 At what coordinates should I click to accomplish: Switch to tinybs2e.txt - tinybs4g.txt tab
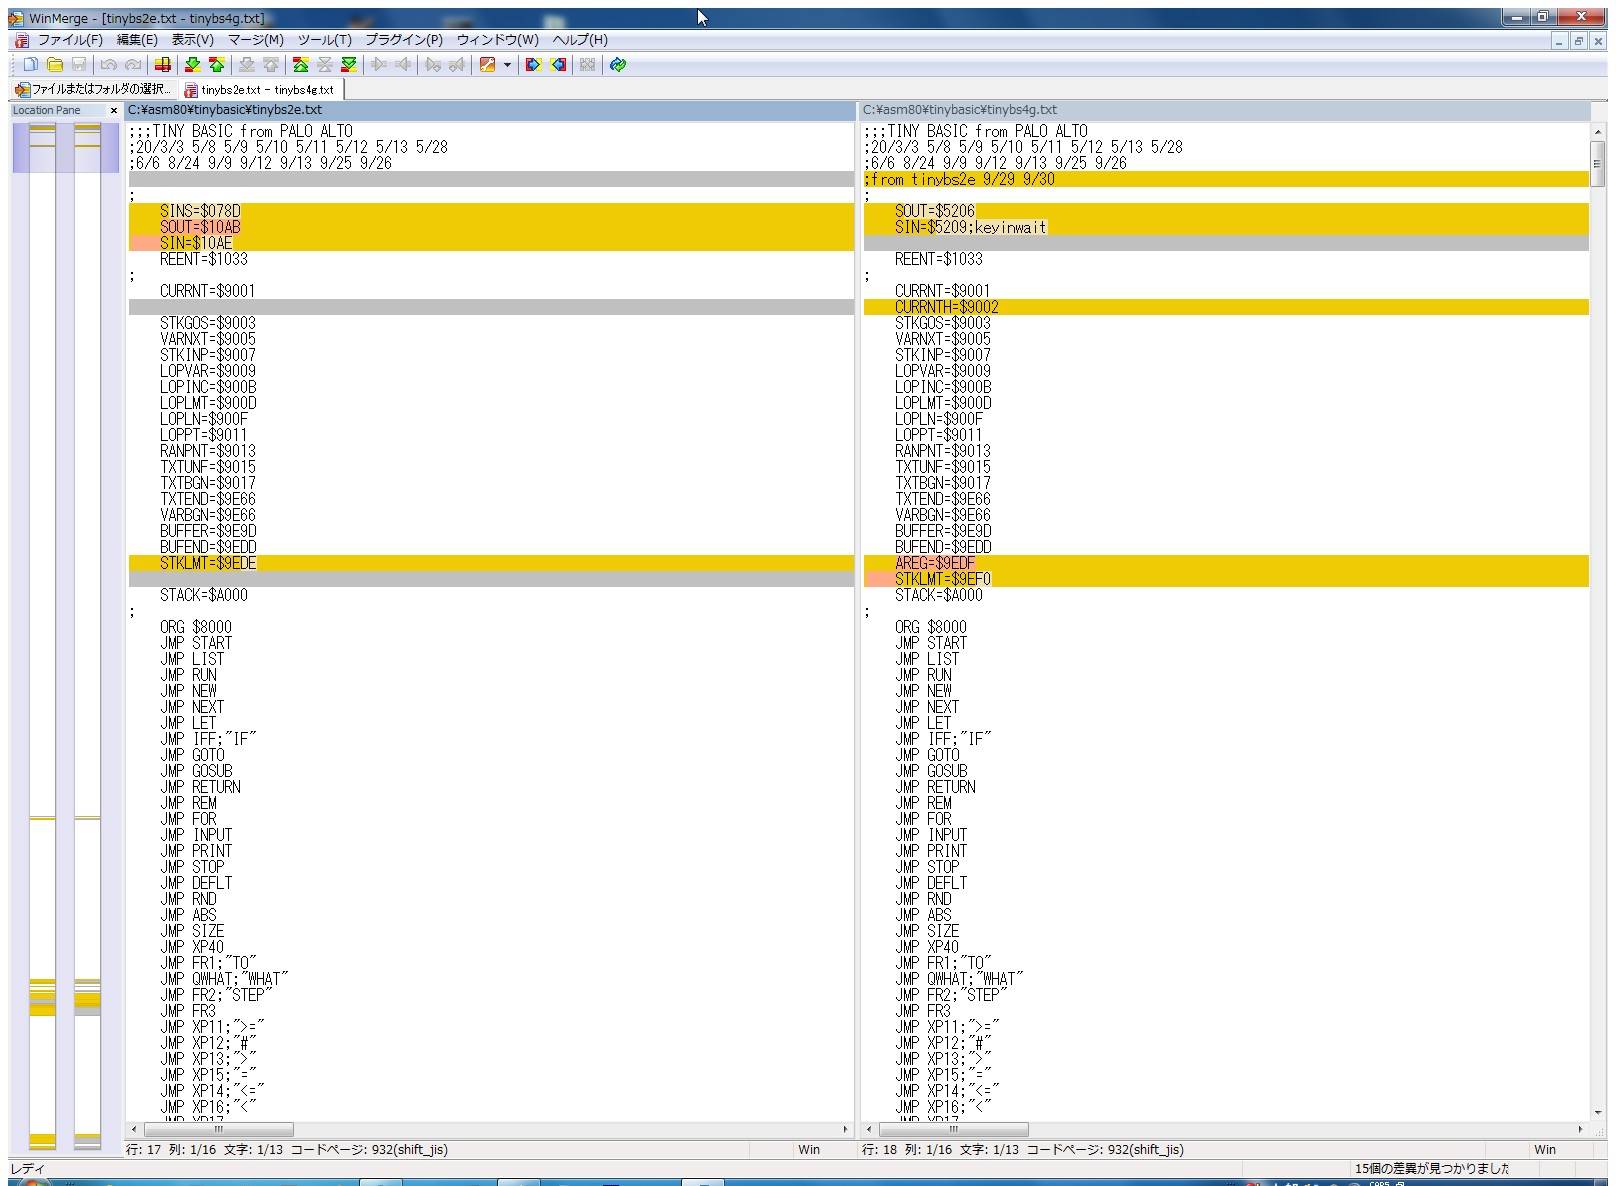pyautogui.click(x=260, y=89)
